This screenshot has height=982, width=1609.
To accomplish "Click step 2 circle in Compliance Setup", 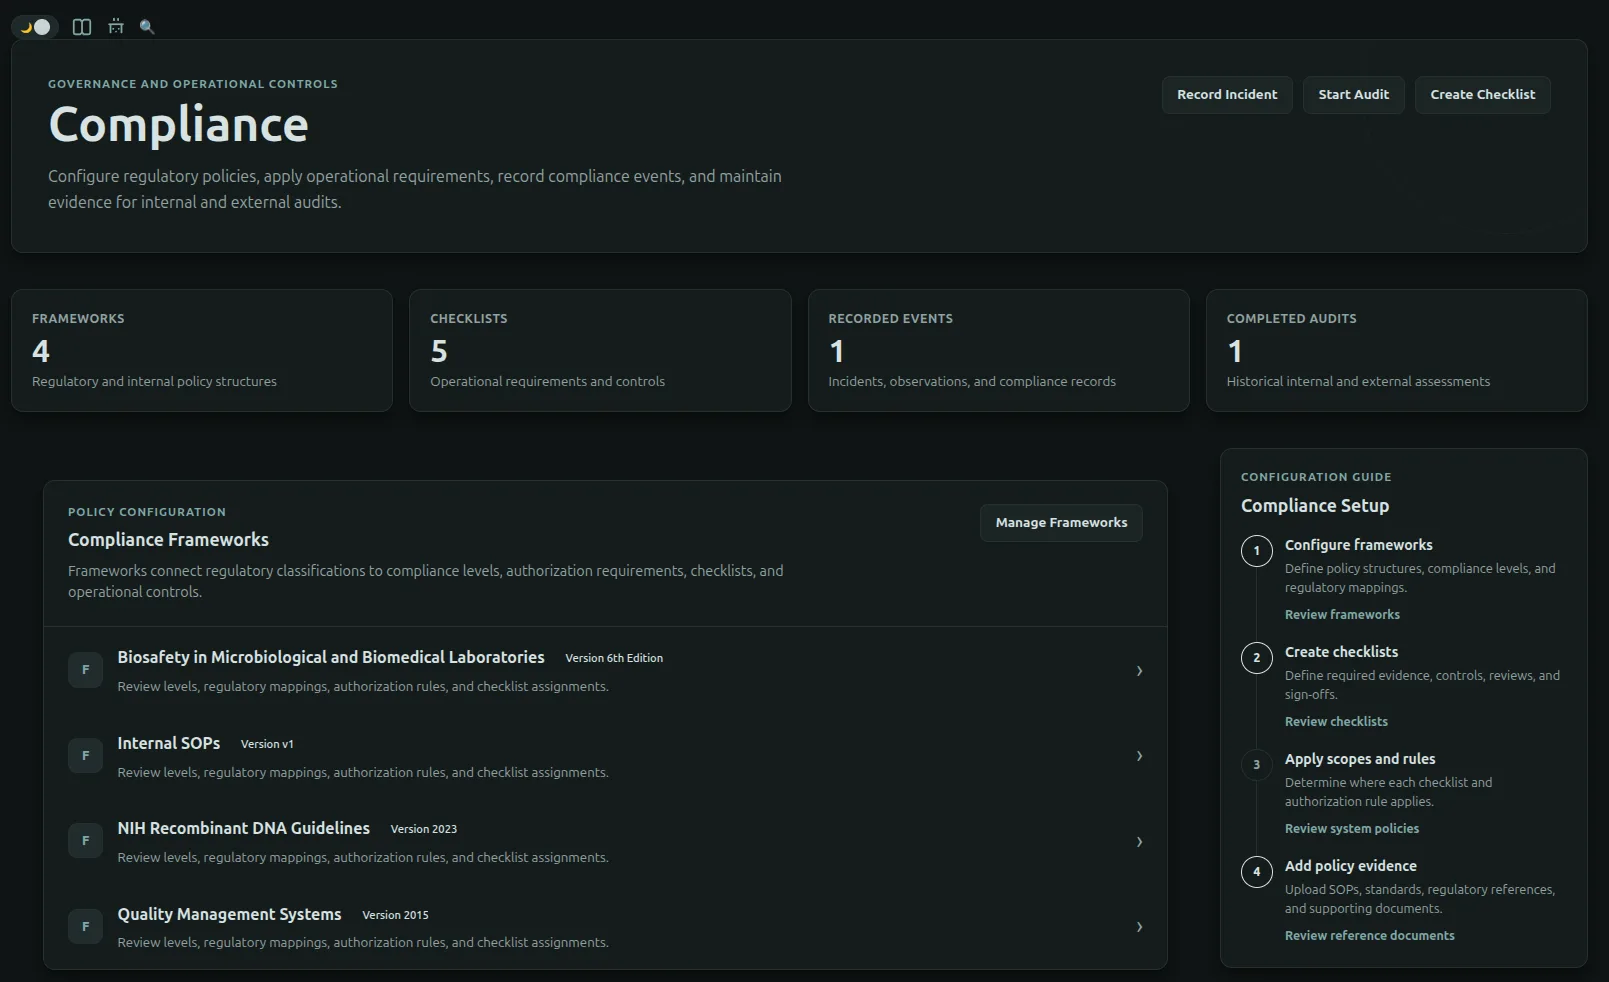I will pos(1257,658).
